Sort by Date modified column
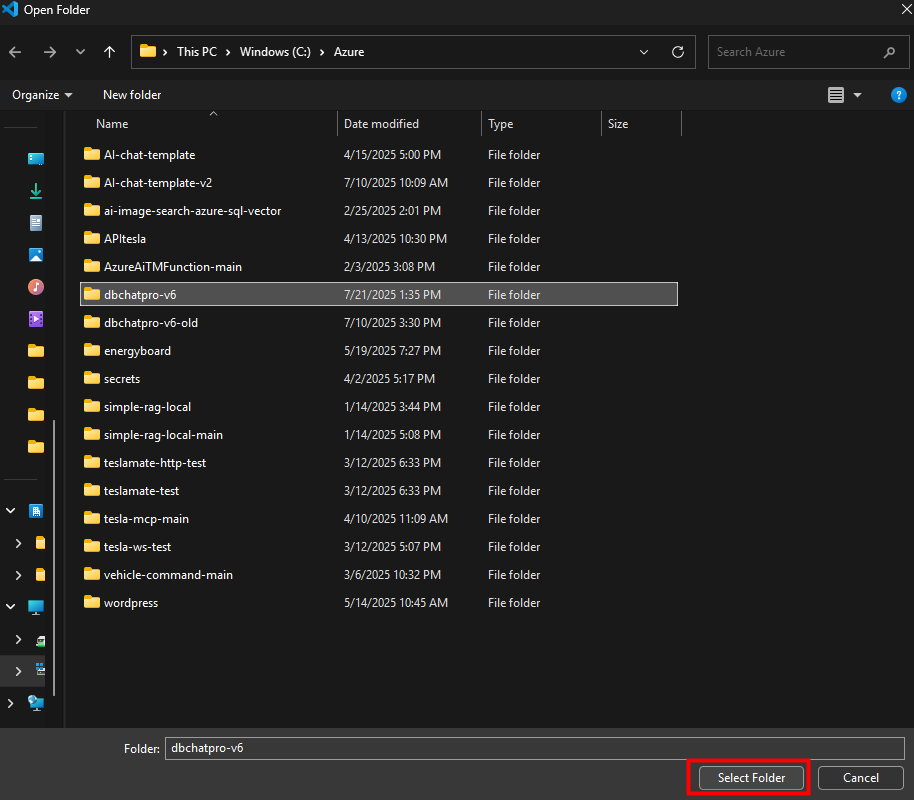914x800 pixels. [381, 124]
